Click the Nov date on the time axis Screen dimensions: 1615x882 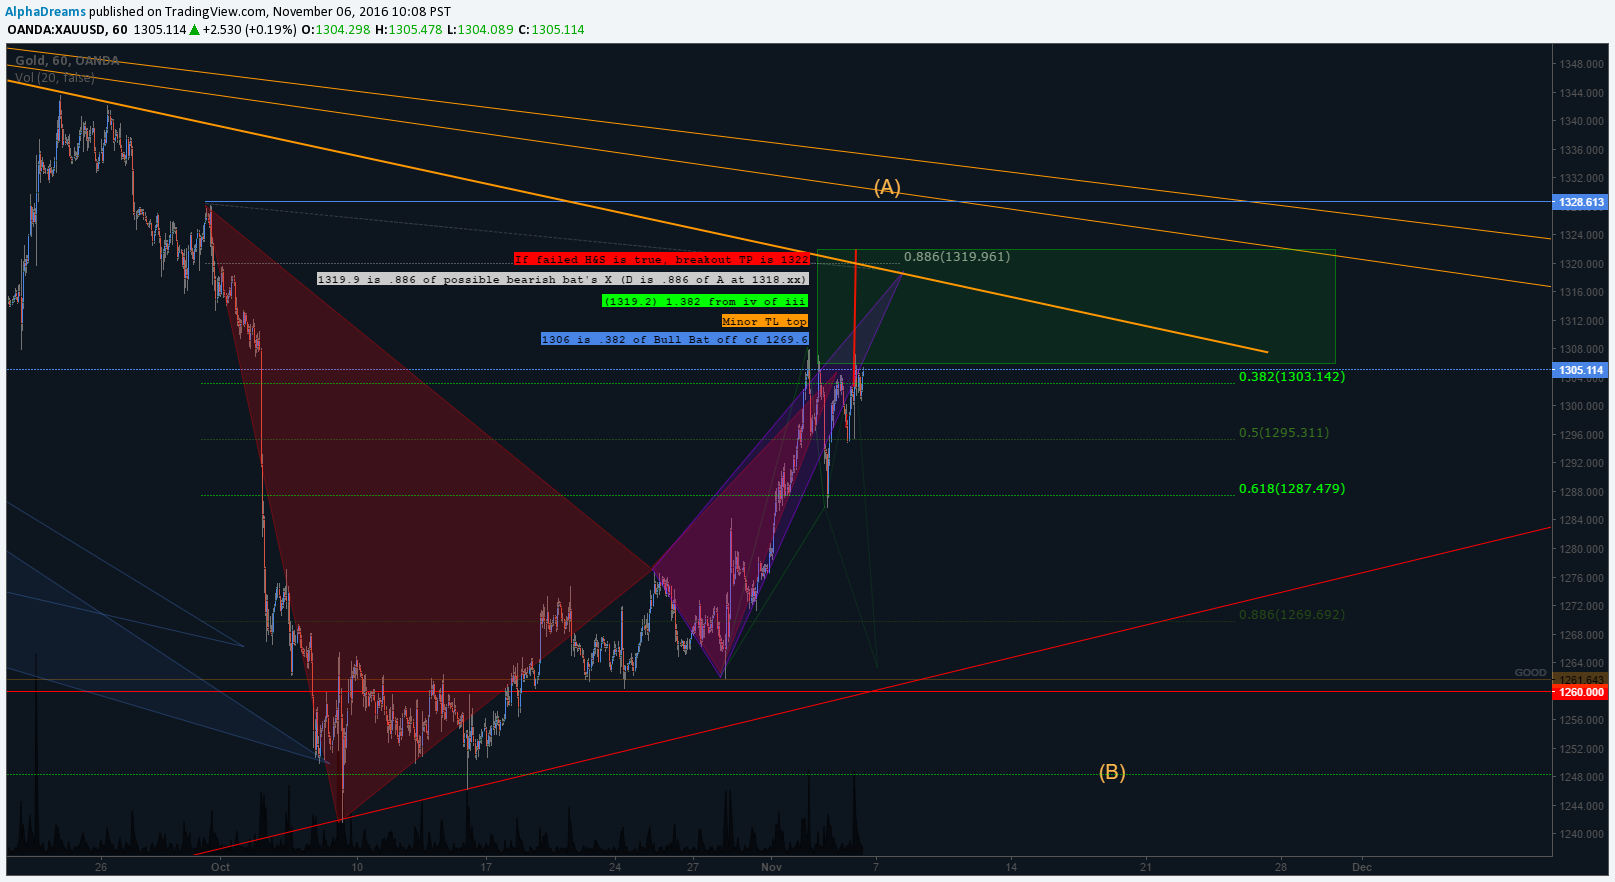point(771,867)
